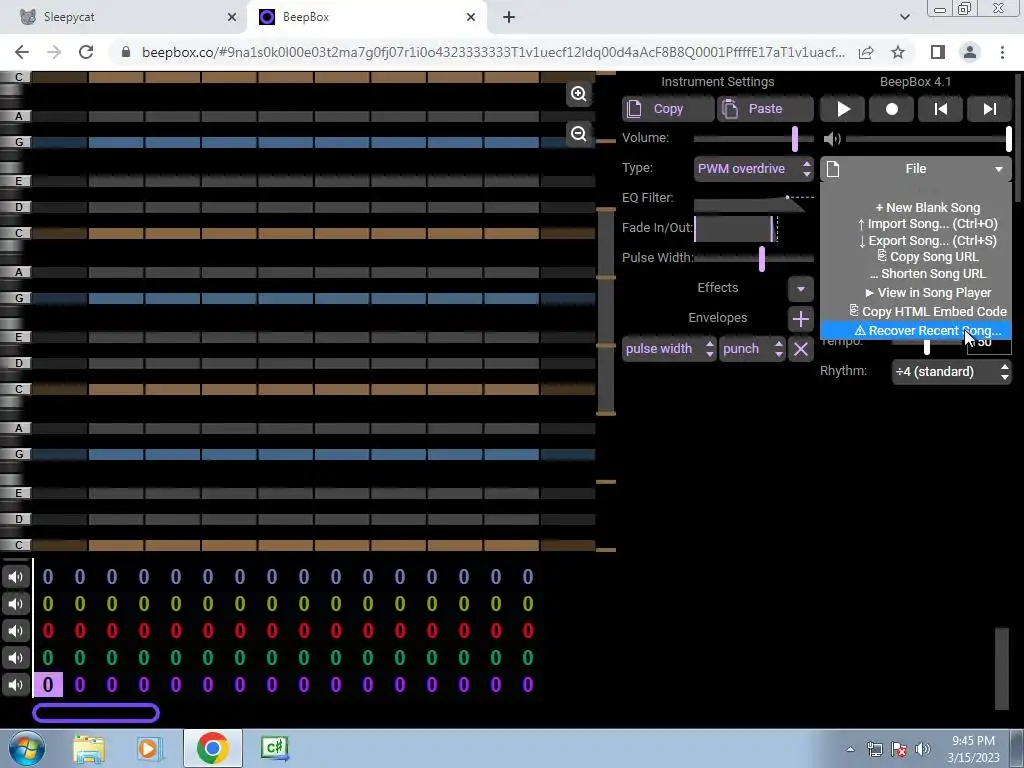This screenshot has height=768, width=1024.
Task: Click the address bar URL
Action: point(493,52)
